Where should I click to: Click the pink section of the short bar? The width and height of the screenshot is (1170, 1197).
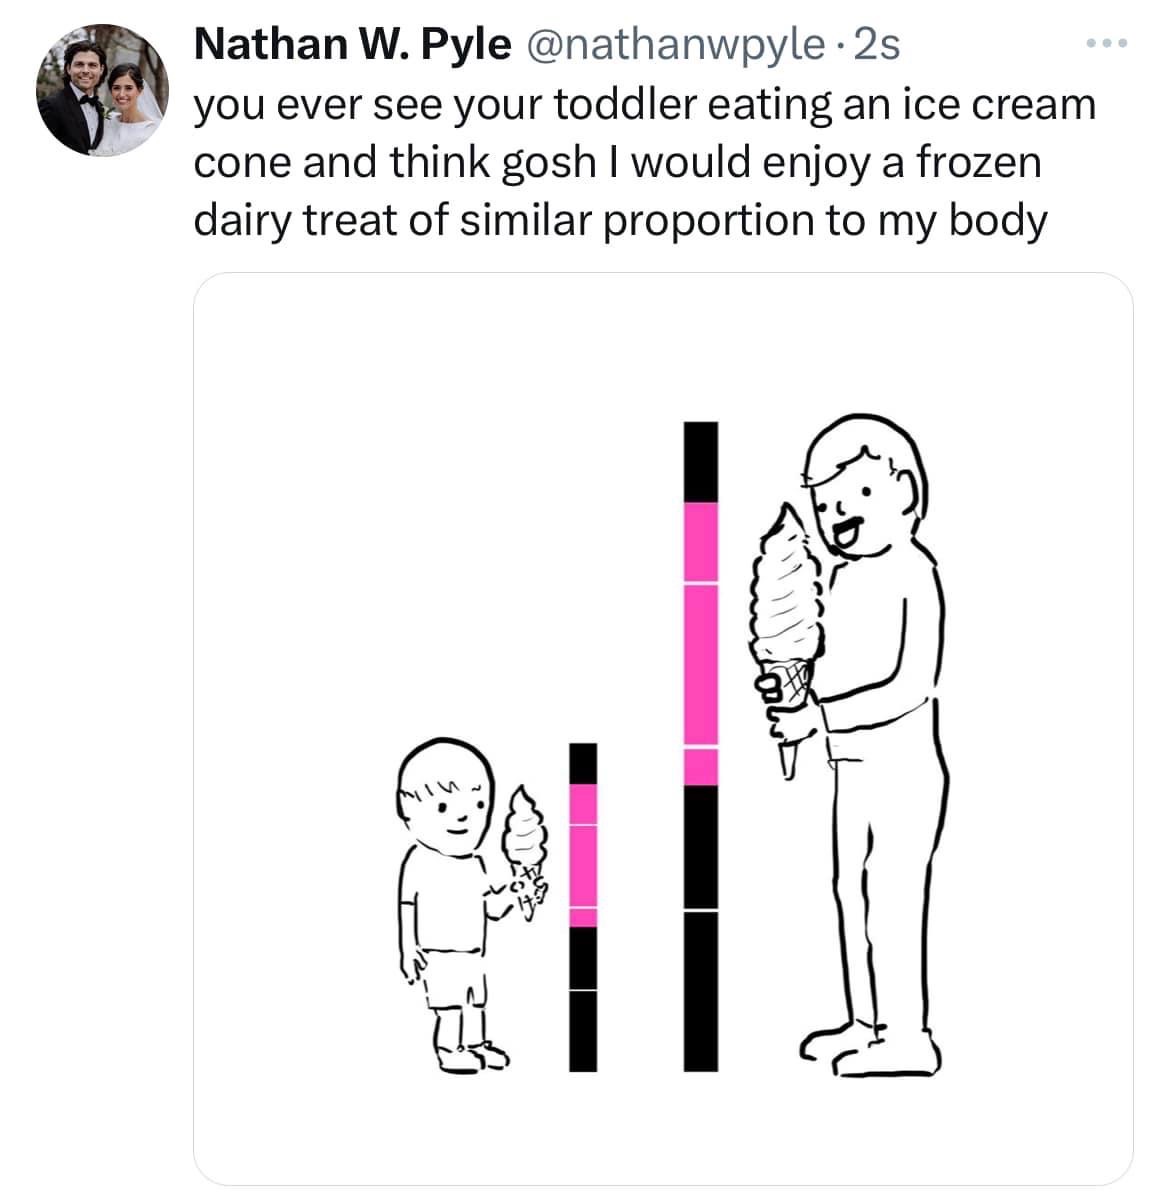click(583, 855)
